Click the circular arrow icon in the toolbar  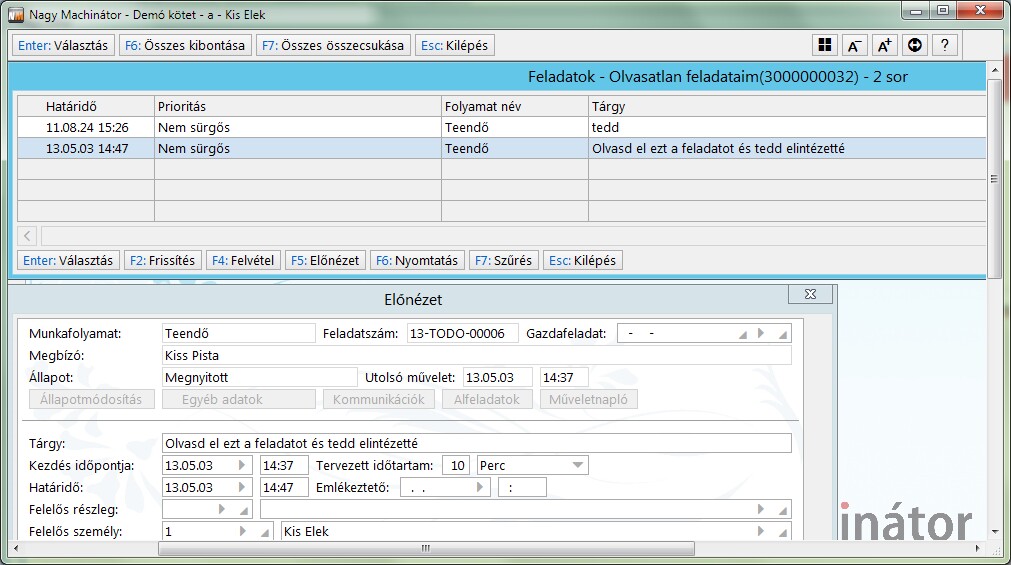(914, 45)
